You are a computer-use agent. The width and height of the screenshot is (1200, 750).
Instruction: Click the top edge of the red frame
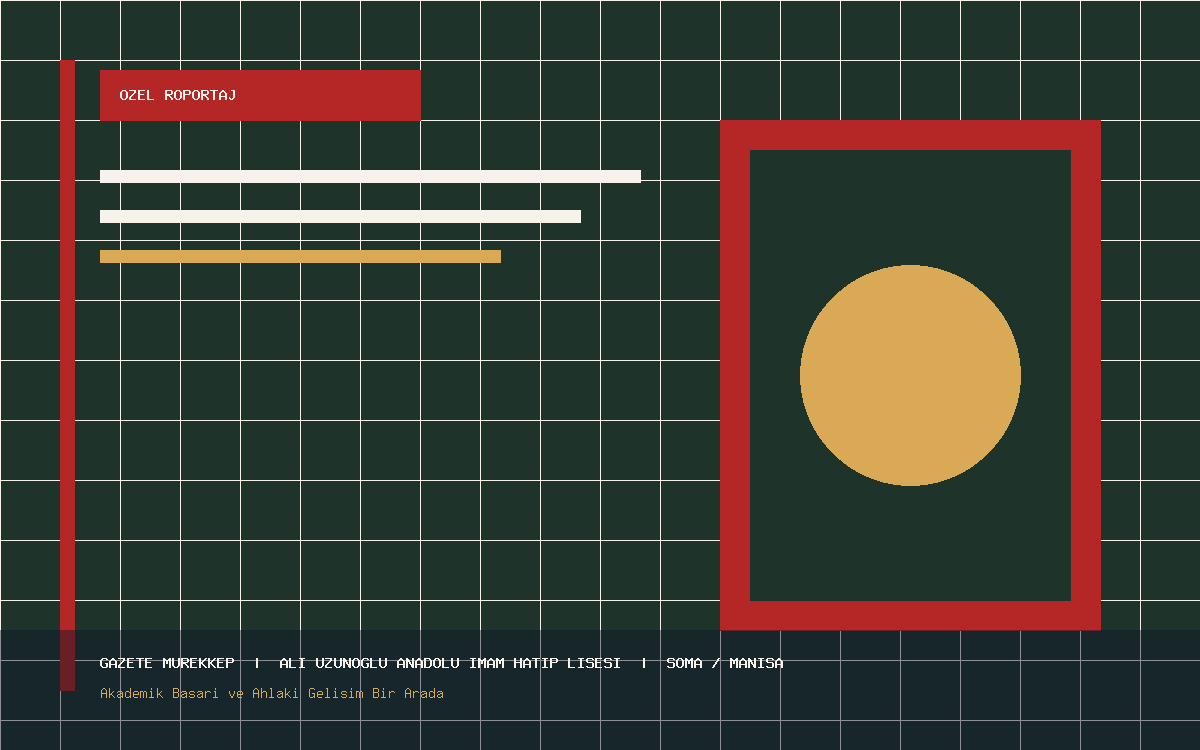910,135
